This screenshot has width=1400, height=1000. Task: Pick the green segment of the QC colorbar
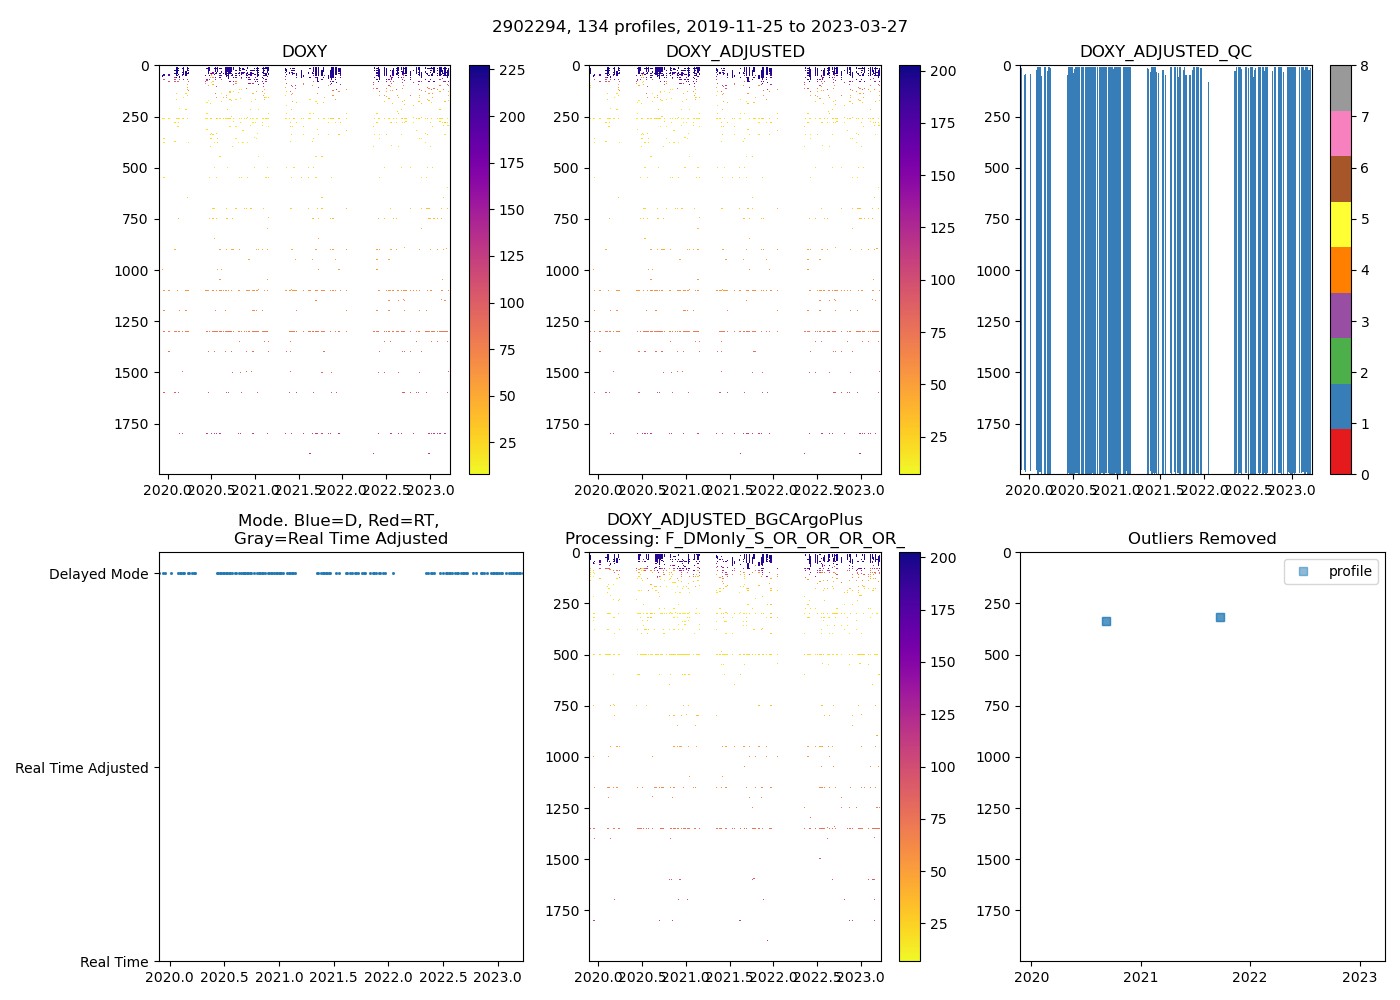tap(1341, 361)
